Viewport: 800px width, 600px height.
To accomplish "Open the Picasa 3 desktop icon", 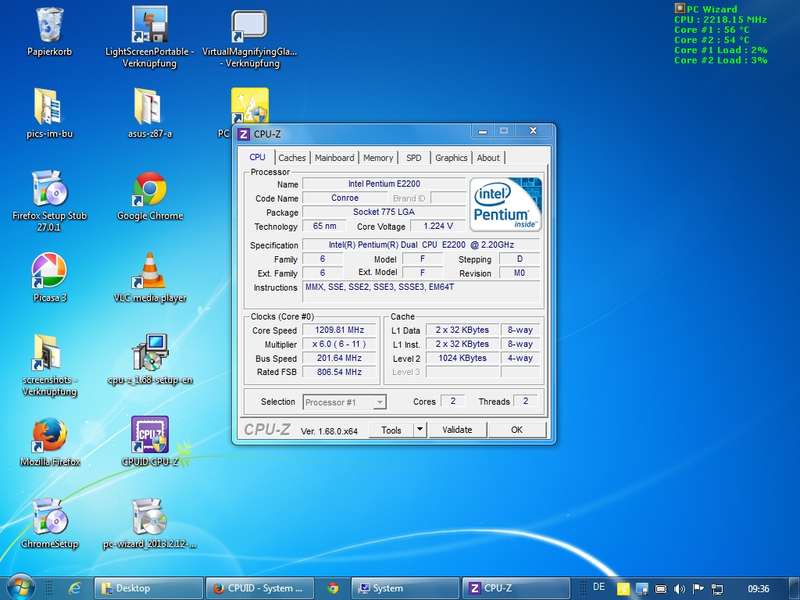I will pos(48,272).
